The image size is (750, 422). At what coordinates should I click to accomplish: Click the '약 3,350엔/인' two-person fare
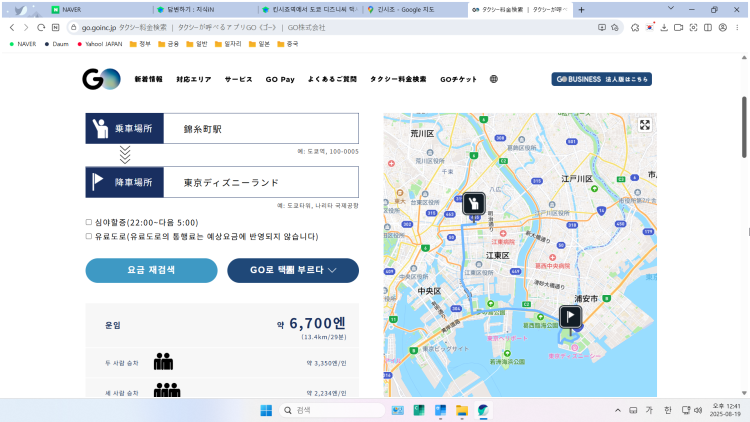click(x=326, y=363)
